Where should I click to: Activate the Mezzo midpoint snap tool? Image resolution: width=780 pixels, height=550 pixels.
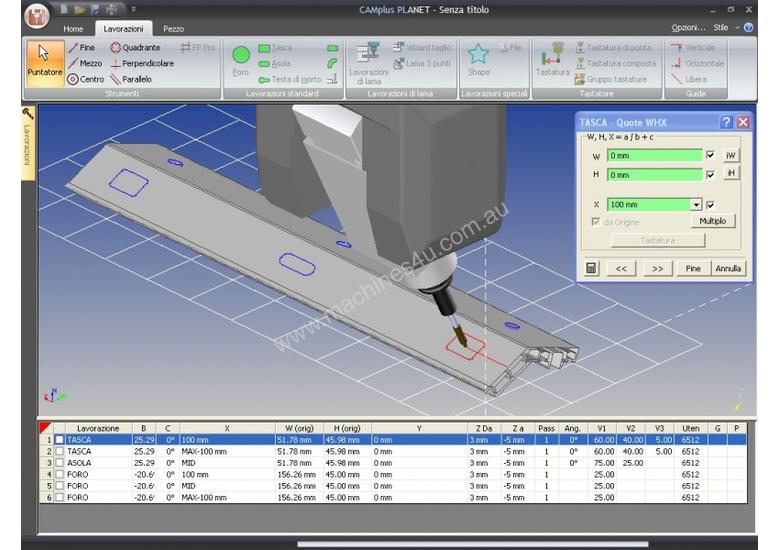point(85,64)
